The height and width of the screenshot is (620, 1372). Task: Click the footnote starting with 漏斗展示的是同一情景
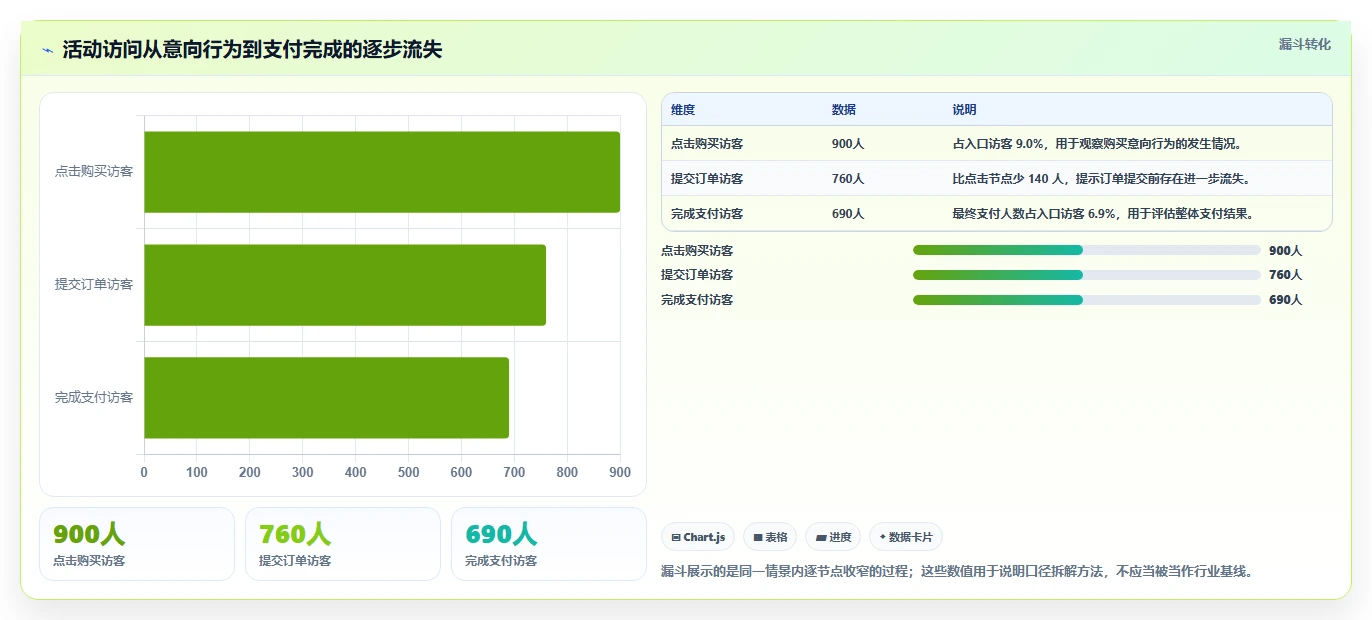click(x=957, y=572)
